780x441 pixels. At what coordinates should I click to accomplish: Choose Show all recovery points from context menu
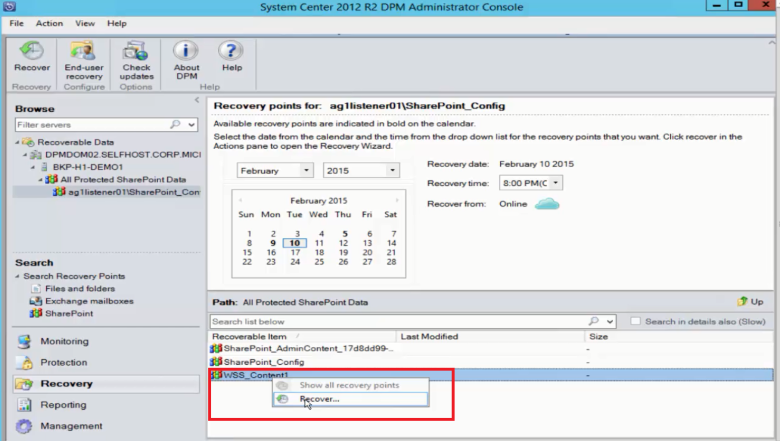(350, 385)
